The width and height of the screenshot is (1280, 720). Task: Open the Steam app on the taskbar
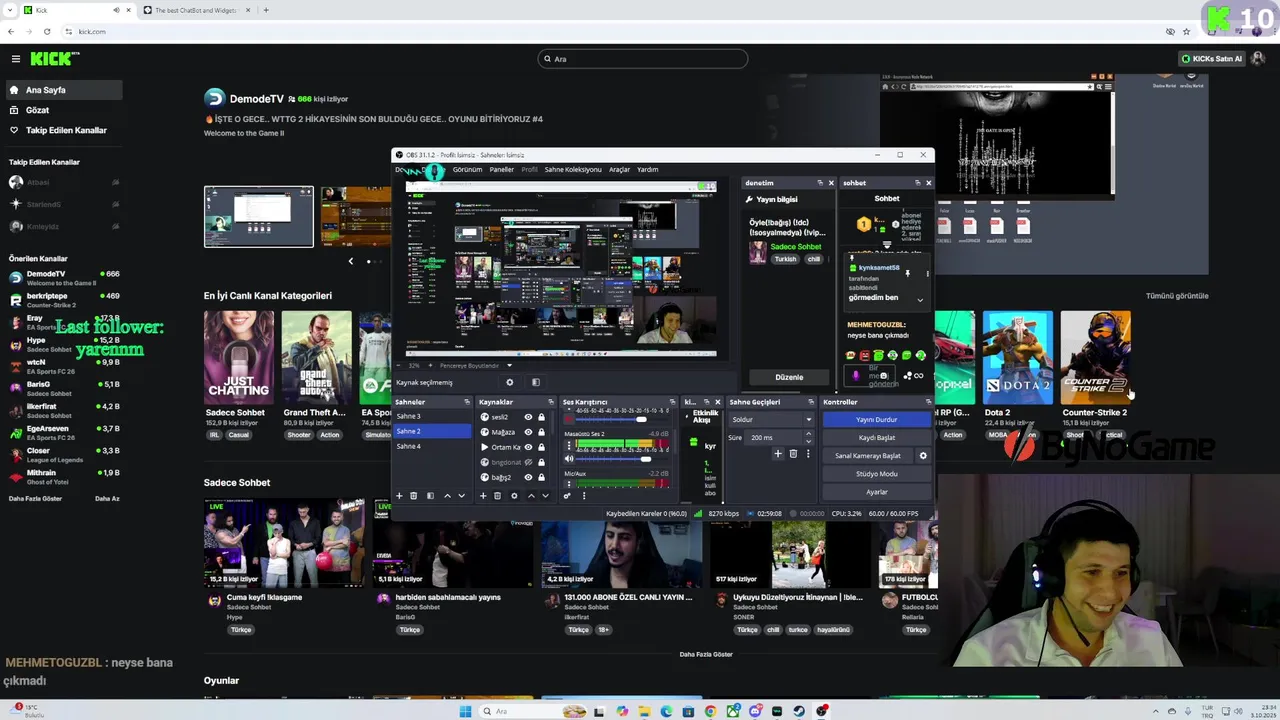[799, 711]
